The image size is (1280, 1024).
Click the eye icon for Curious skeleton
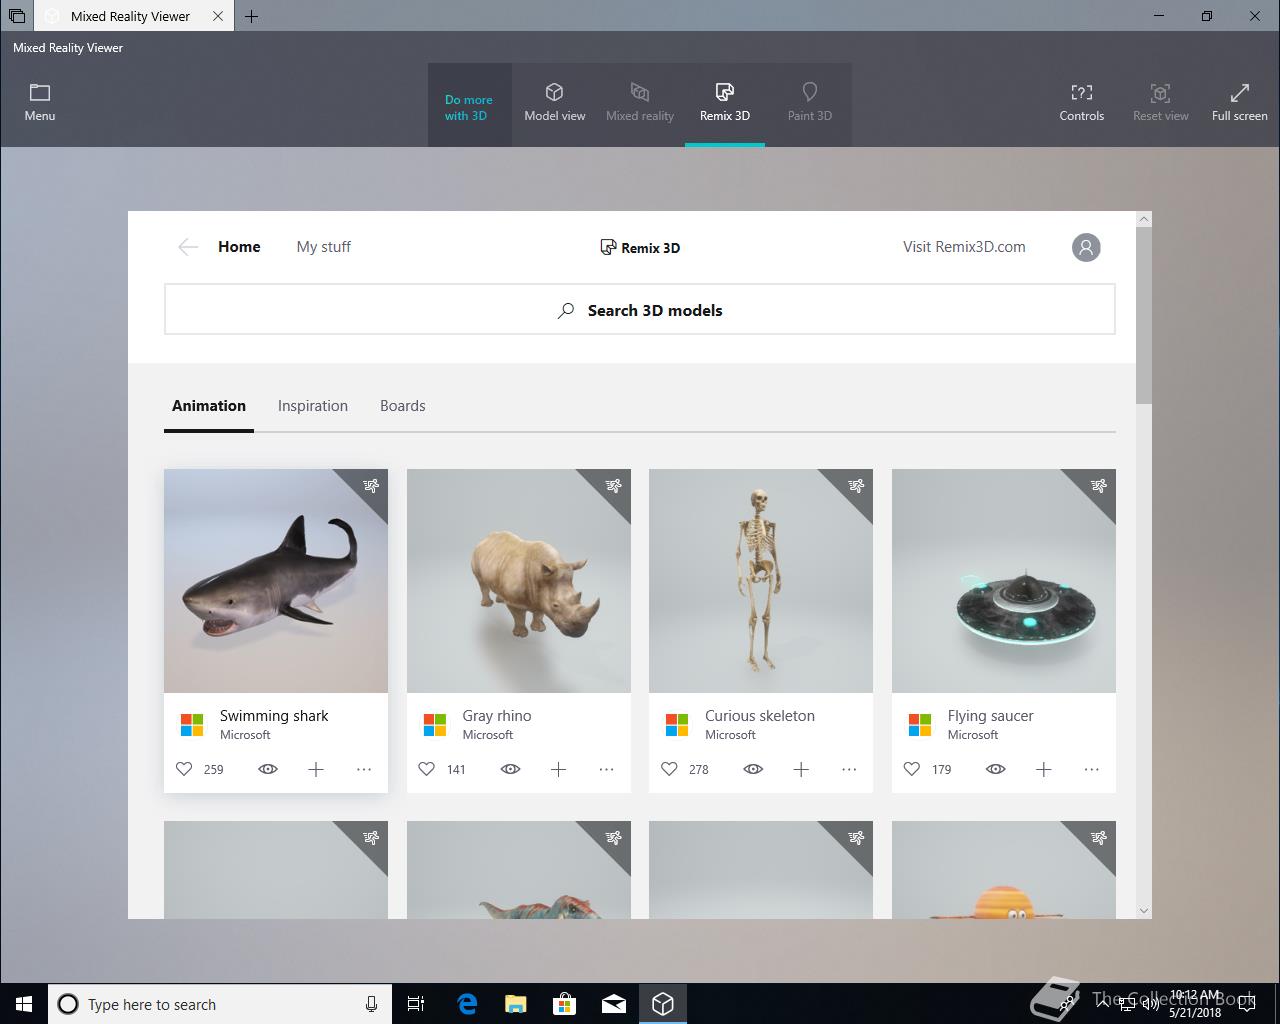pos(753,769)
